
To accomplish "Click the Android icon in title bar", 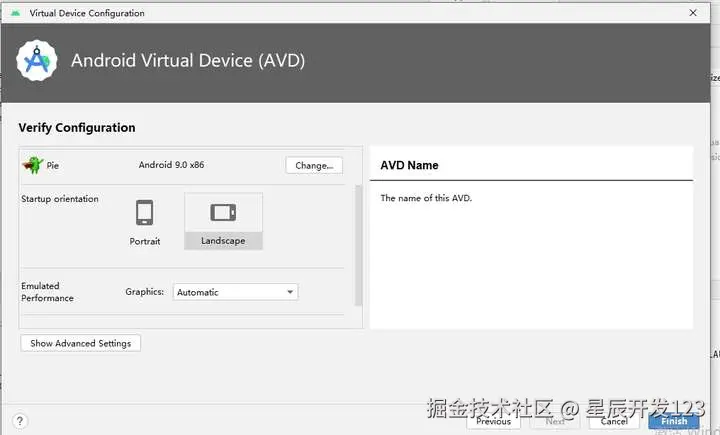I will [15, 13].
